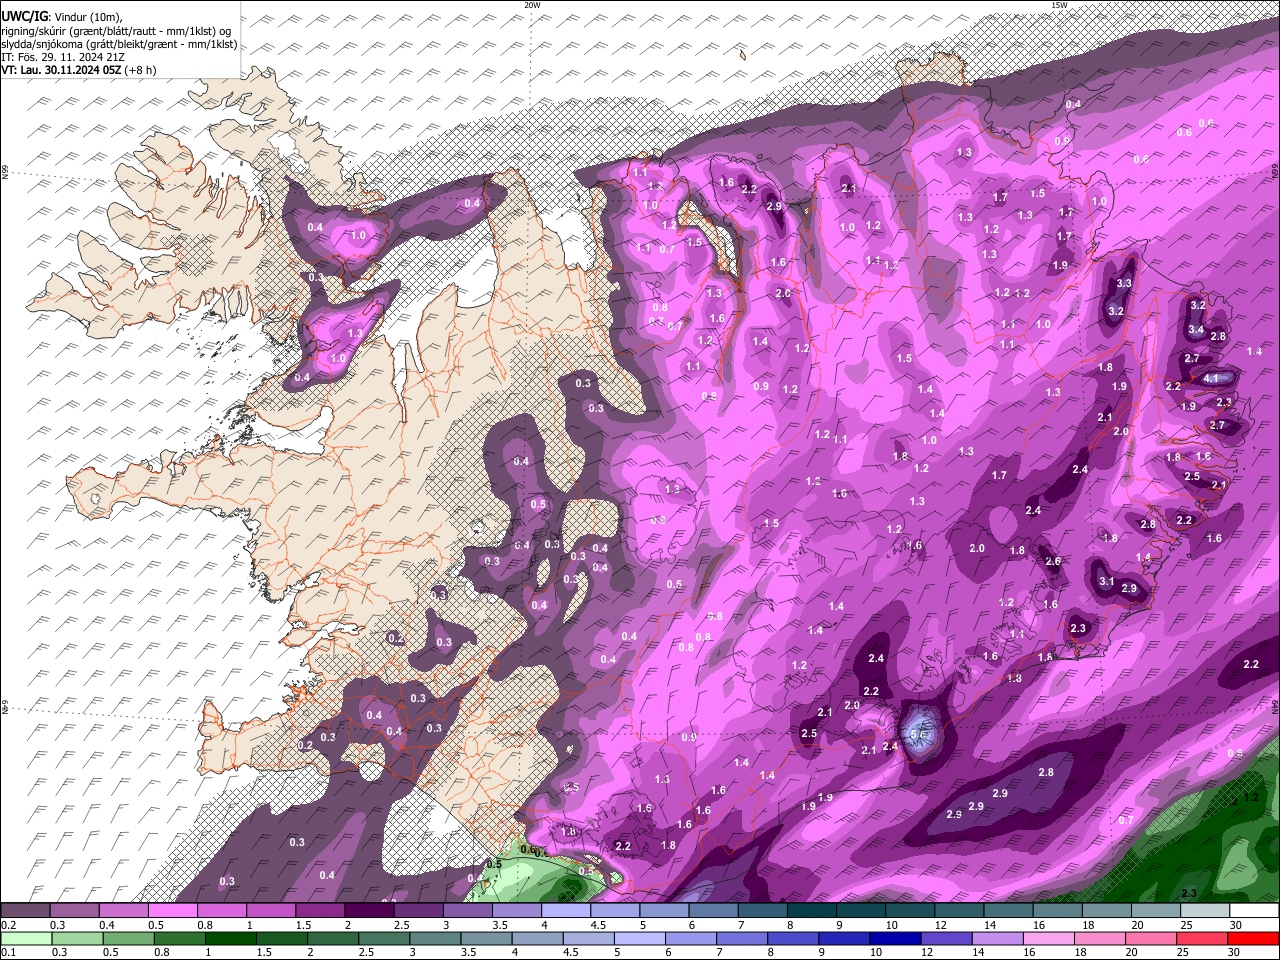Pick the light purple 14 swatch on rain scale
Image resolution: width=1280 pixels, height=960 pixels.
[x=997, y=938]
